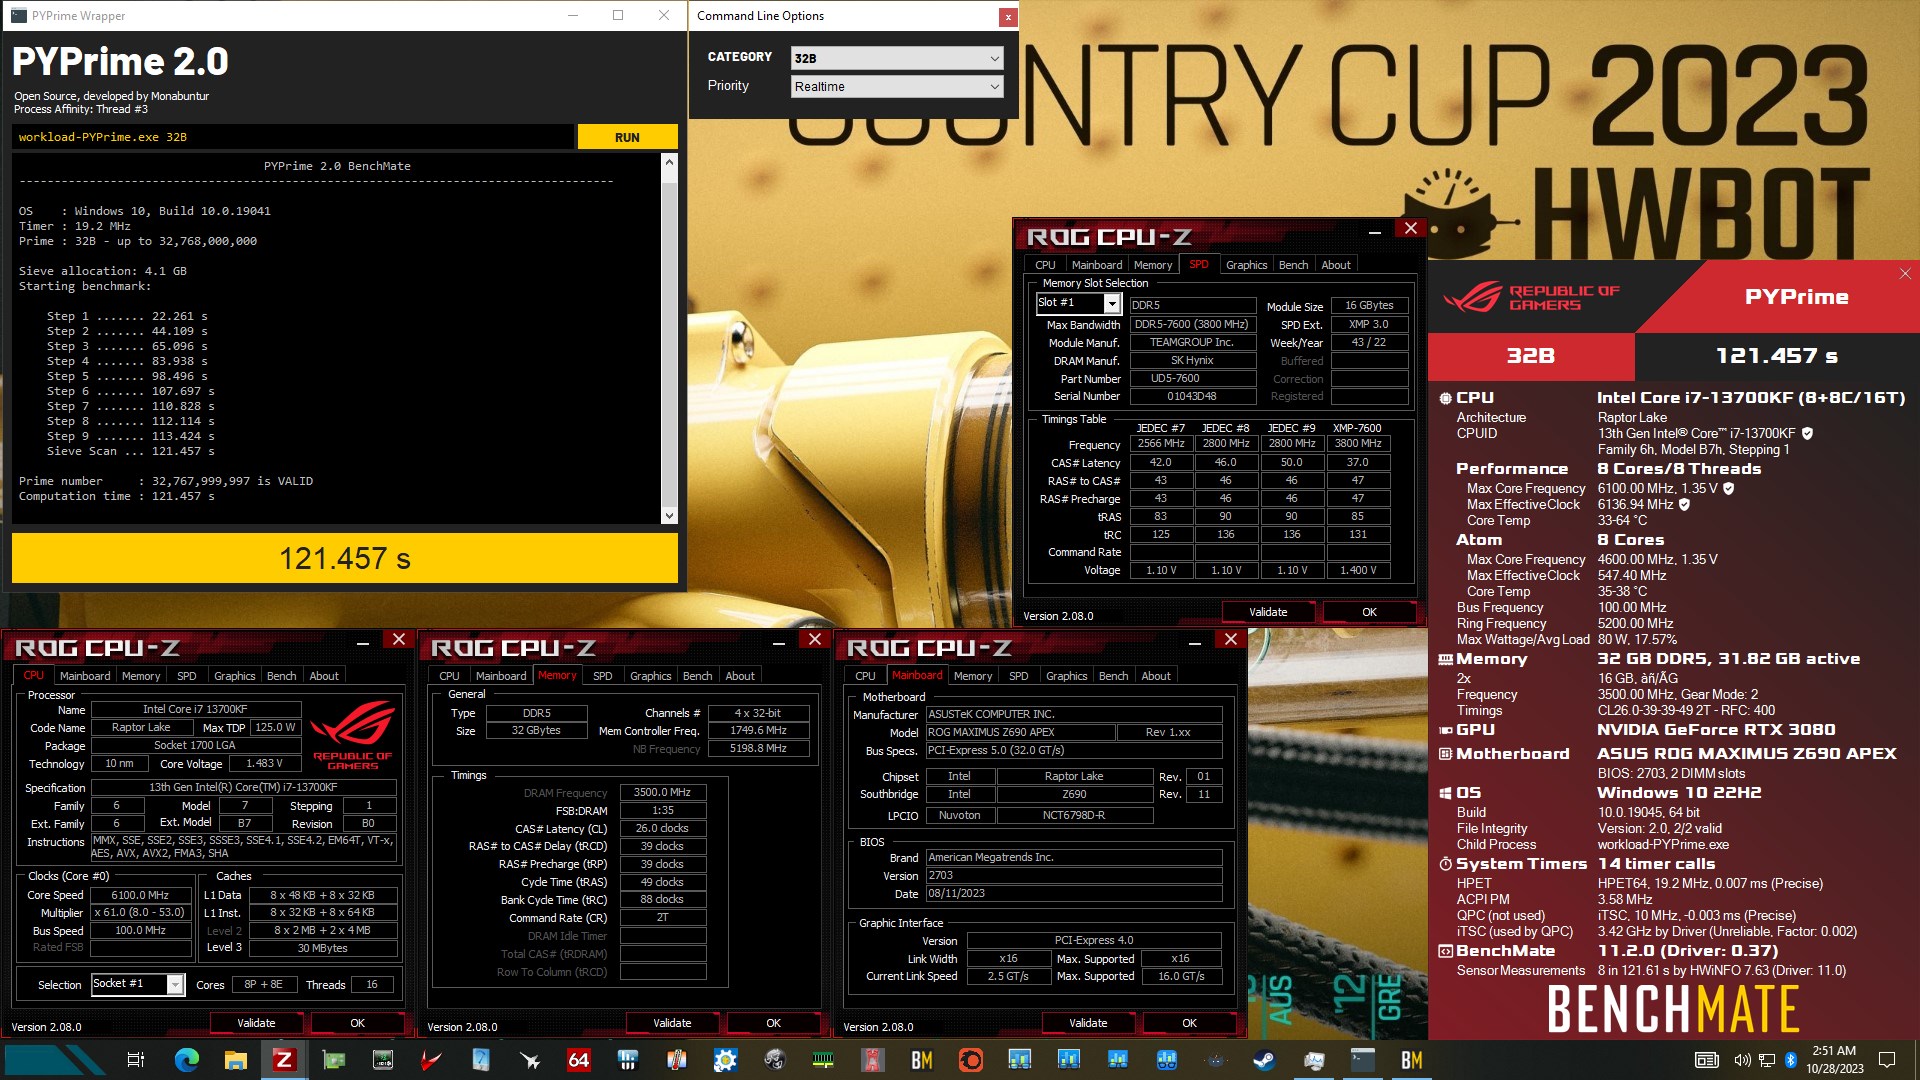
Task: Select the red Z app taskbar icon
Action: tap(284, 1060)
